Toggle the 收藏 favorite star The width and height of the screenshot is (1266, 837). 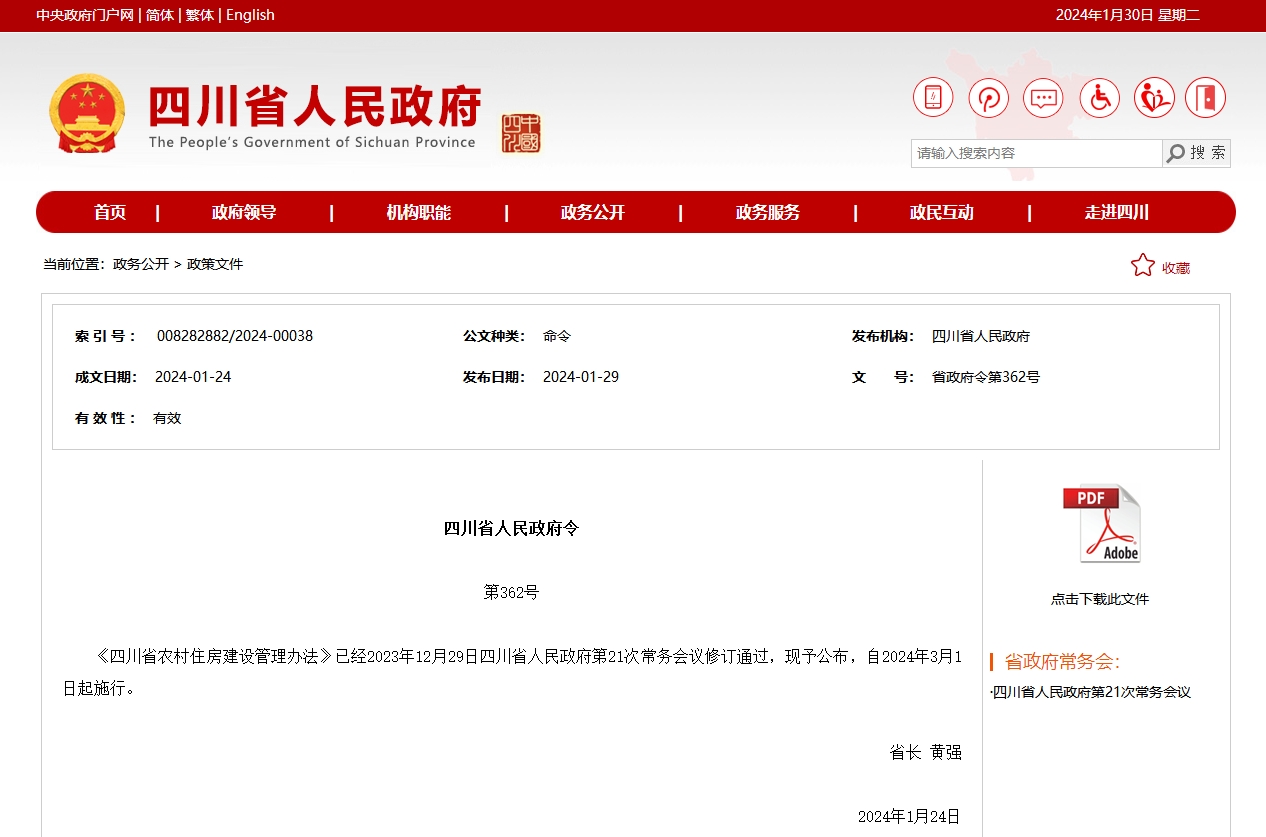(1143, 264)
